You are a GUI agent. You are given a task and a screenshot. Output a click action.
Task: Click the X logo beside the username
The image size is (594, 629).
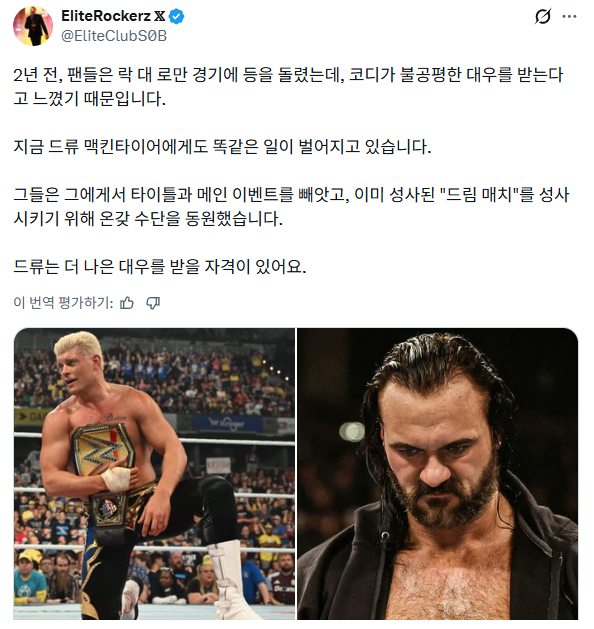160,16
